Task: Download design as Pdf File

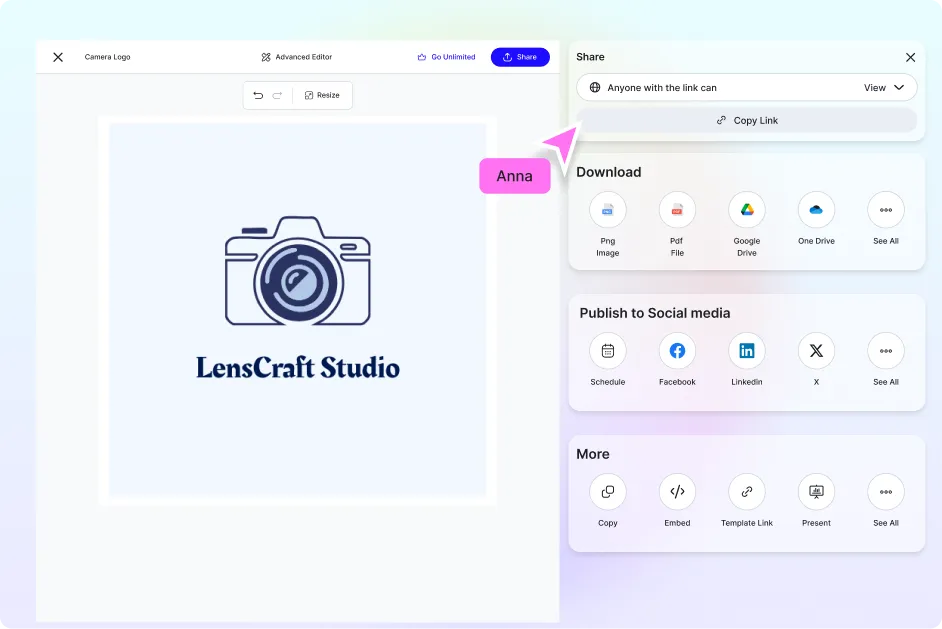Action: click(x=677, y=210)
